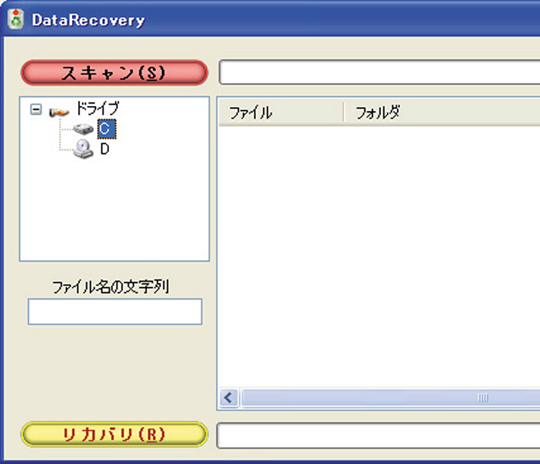Click the text field beside the scan button
The image size is (540, 464).
point(380,72)
